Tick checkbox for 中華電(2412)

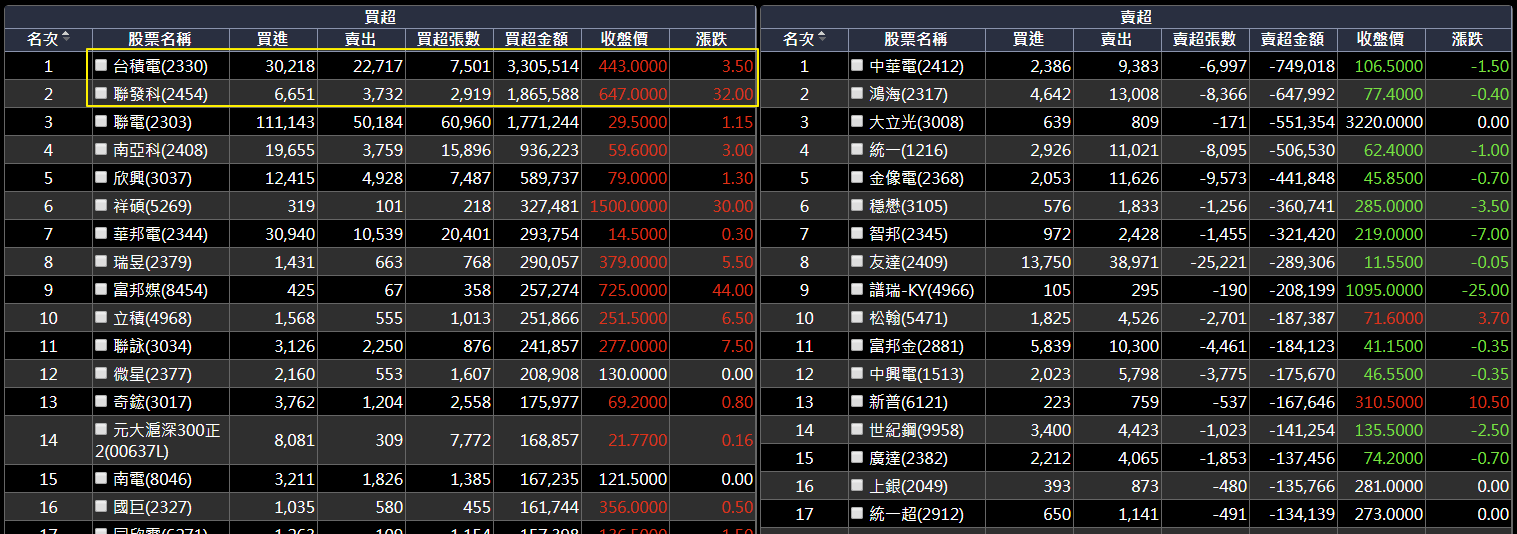pos(857,65)
